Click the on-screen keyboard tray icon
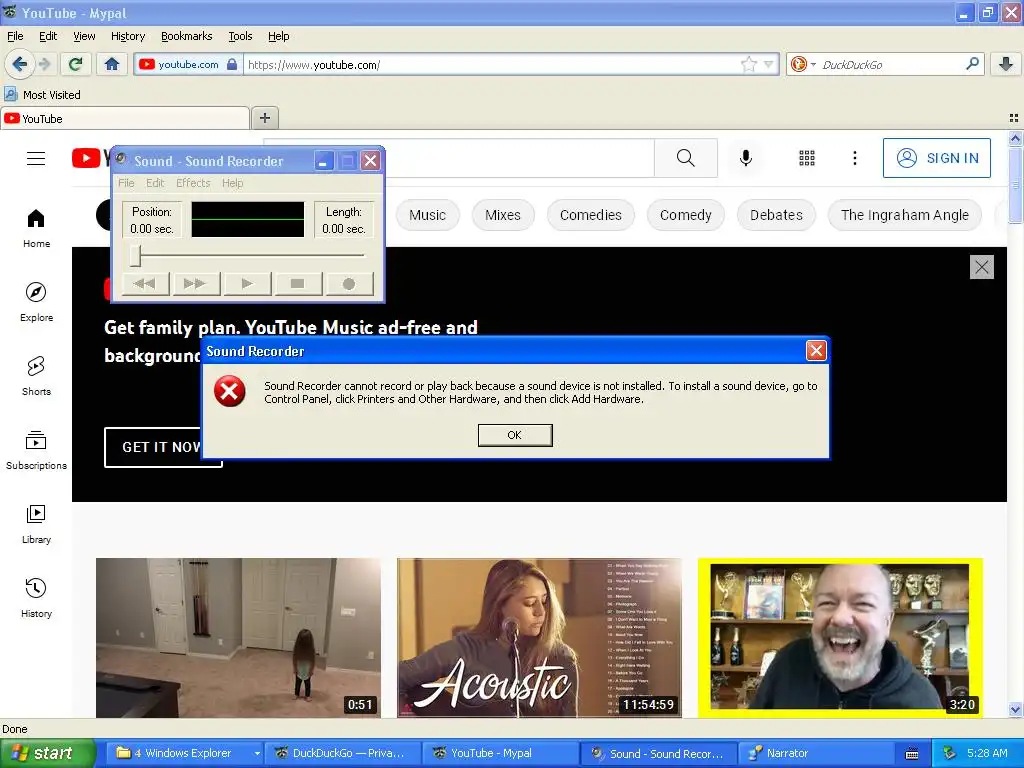The width and height of the screenshot is (1024, 768). pyautogui.click(x=912, y=754)
